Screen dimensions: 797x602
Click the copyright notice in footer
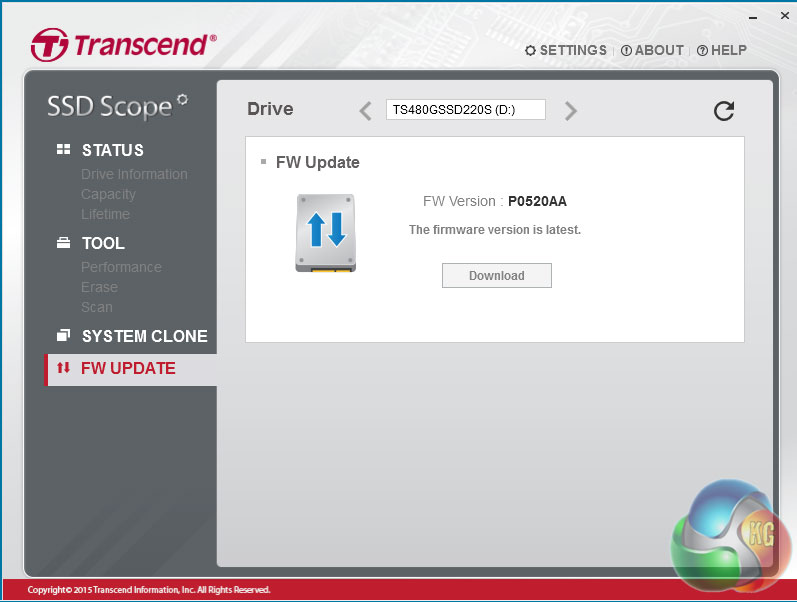point(148,590)
